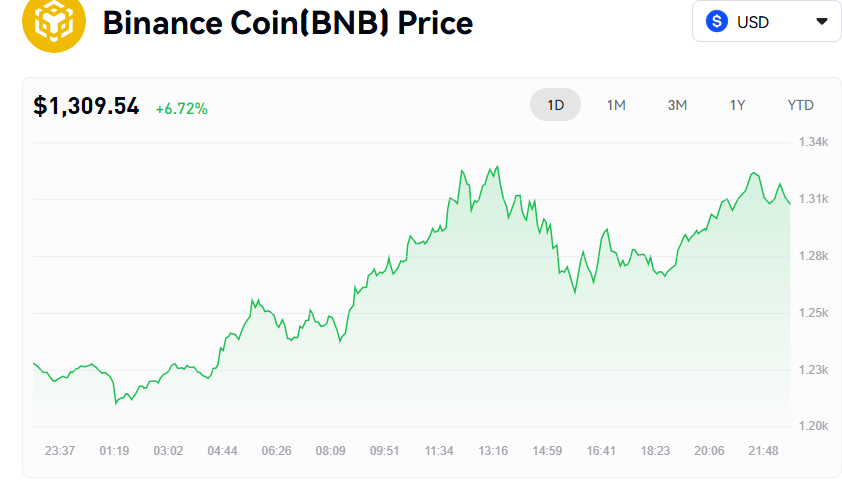The height and width of the screenshot is (480, 842).
Task: Click the 1.34k price axis label
Action: (813, 142)
